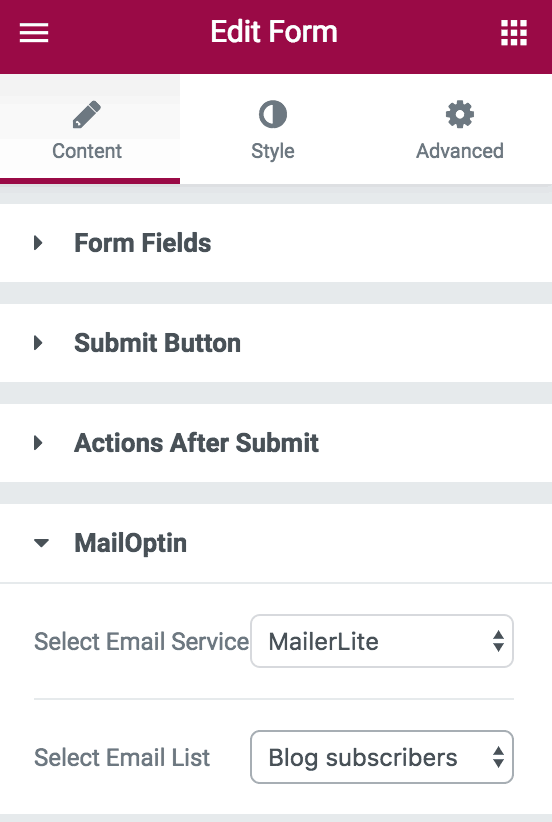
Task: Open the Blog subscribers list dropdown
Action: tap(382, 757)
